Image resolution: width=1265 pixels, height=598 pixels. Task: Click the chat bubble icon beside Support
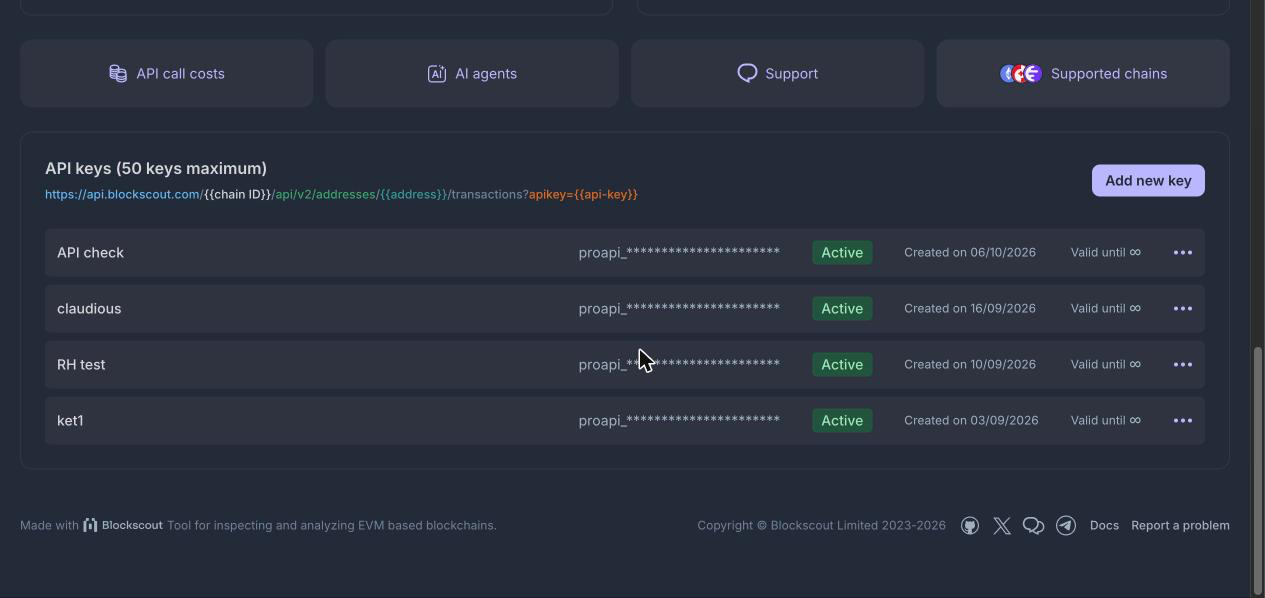pos(747,73)
